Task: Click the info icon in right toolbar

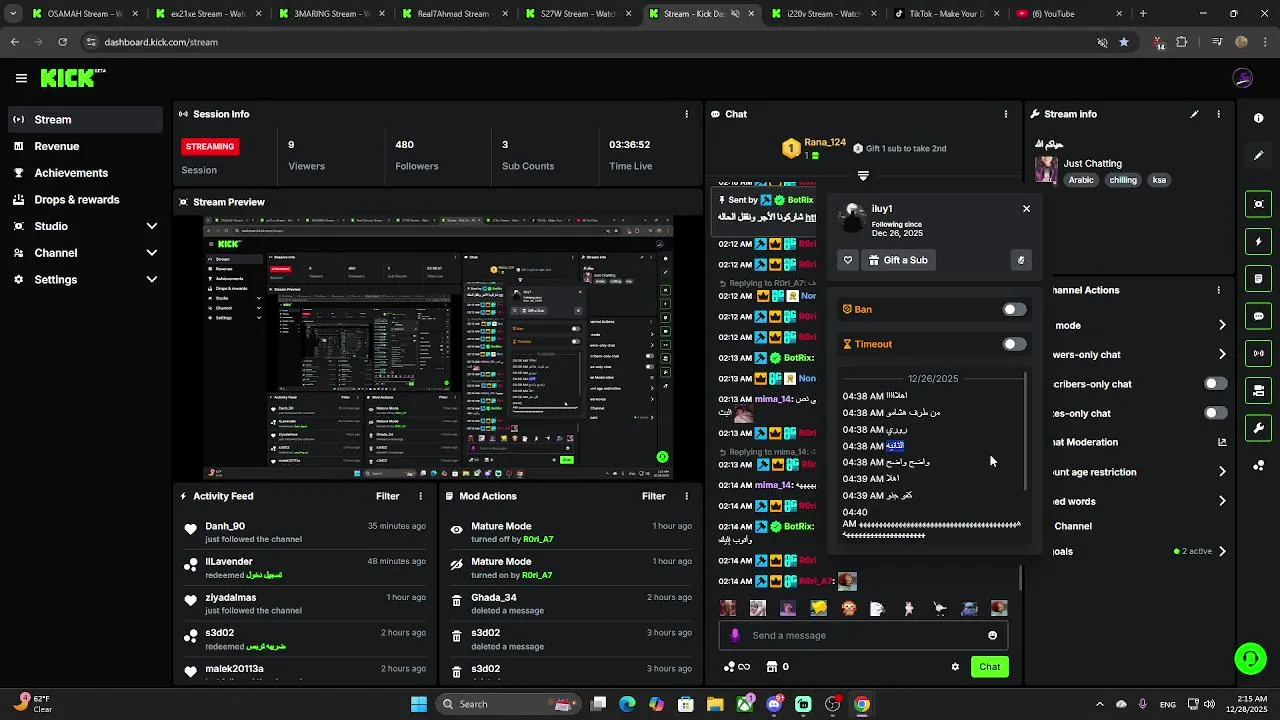Action: tap(1258, 118)
